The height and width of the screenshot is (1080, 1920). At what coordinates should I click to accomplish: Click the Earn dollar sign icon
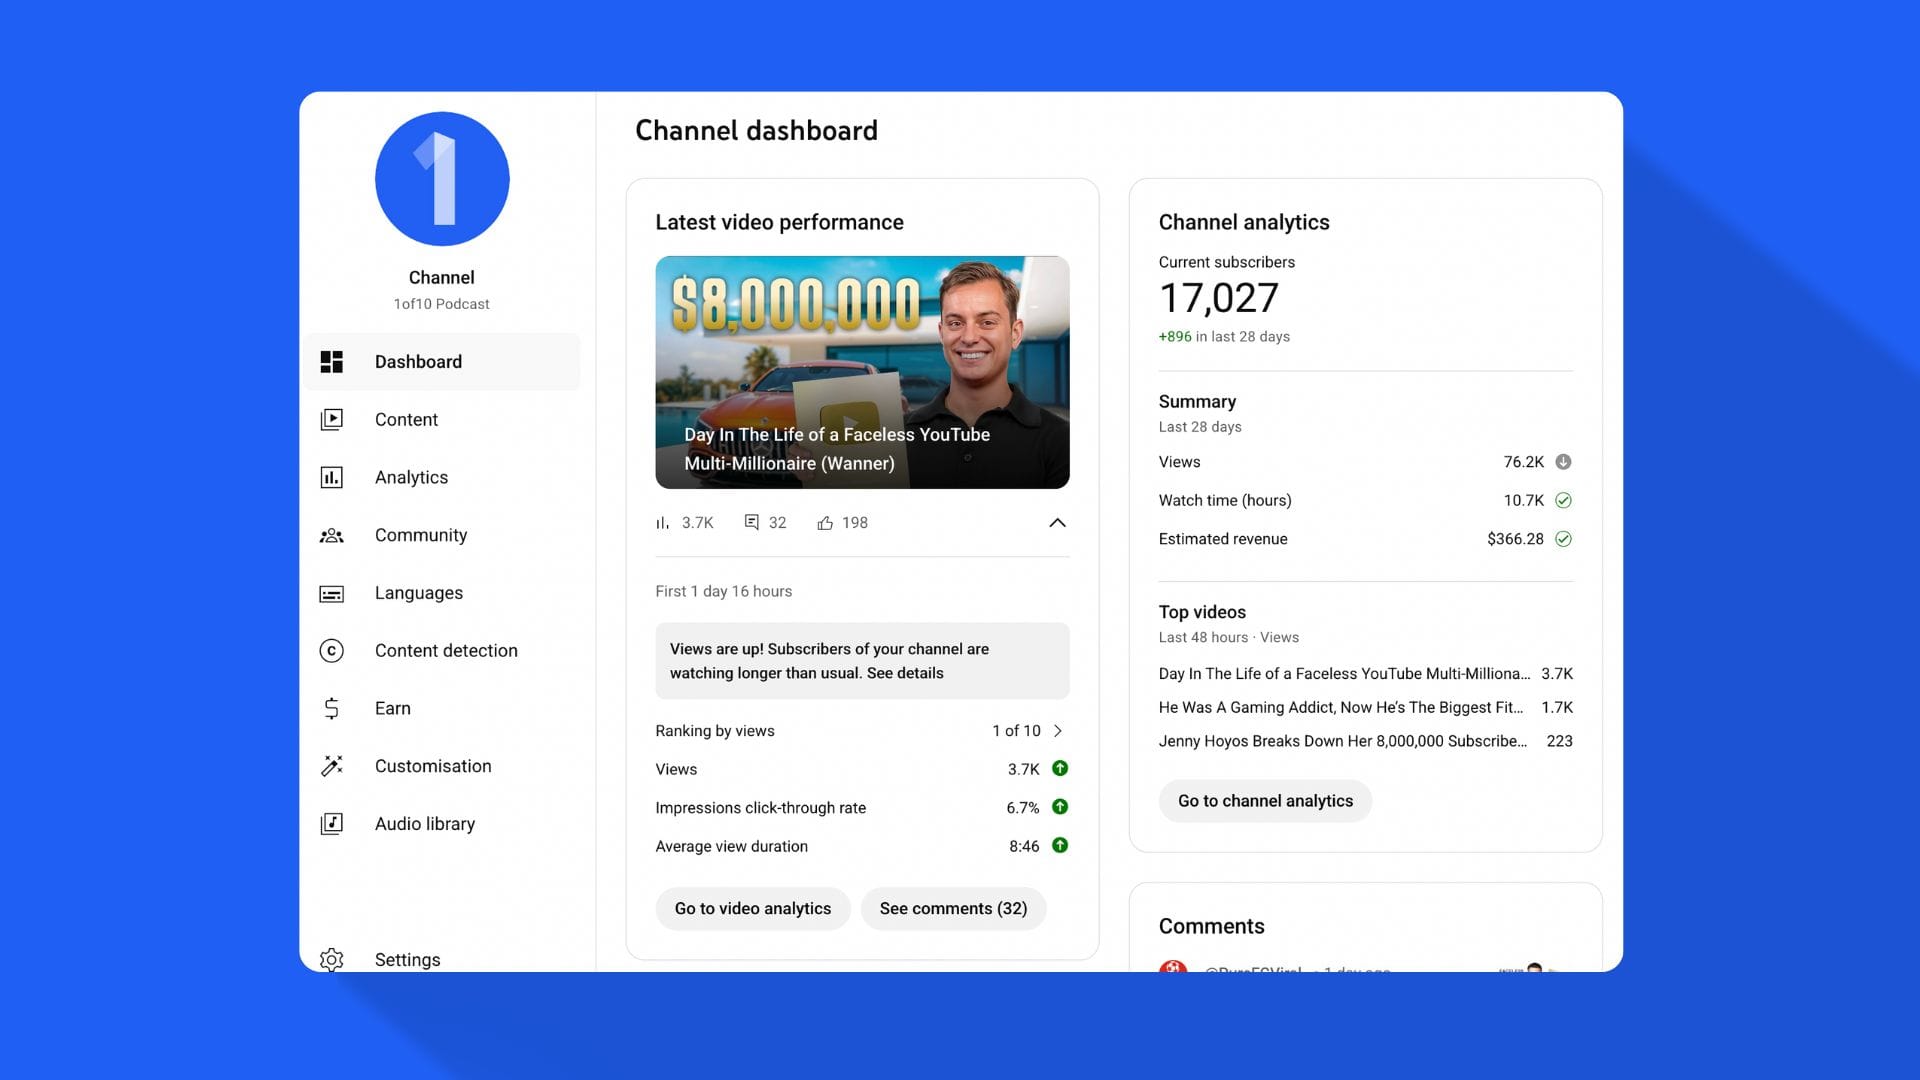[331, 709]
